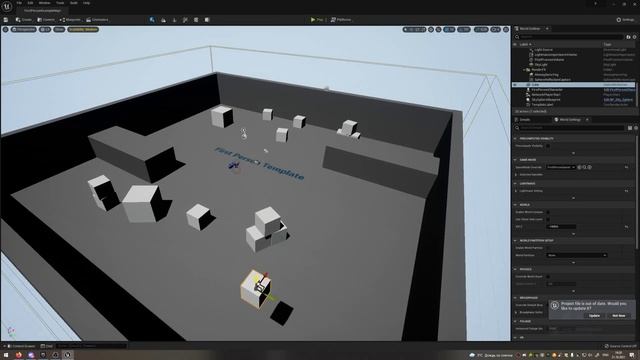The height and width of the screenshot is (360, 640).
Task: Maximize viewport using corner icon
Action: [506, 29]
